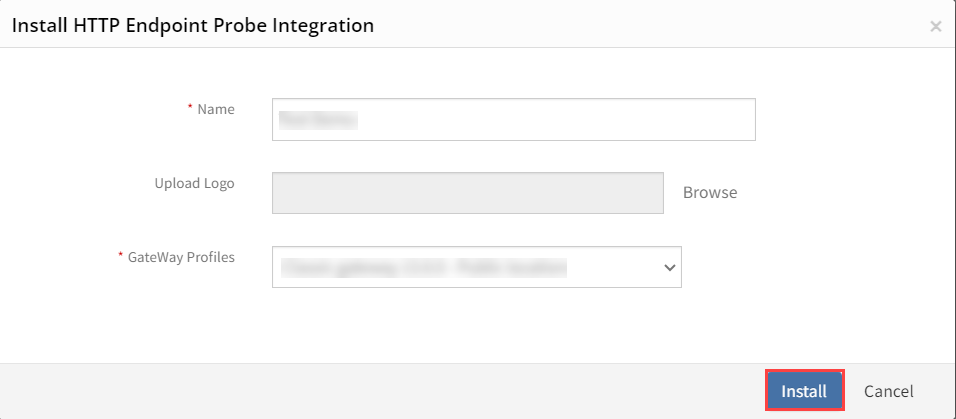956x419 pixels.
Task: Click the chevron arrow in GateWay Profiles
Action: (669, 267)
